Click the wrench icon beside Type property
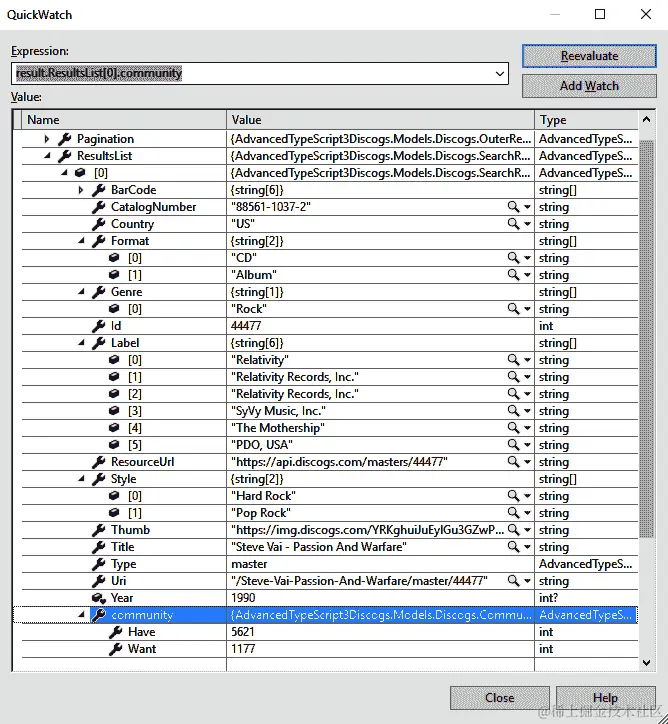This screenshot has width=668, height=724. point(98,564)
